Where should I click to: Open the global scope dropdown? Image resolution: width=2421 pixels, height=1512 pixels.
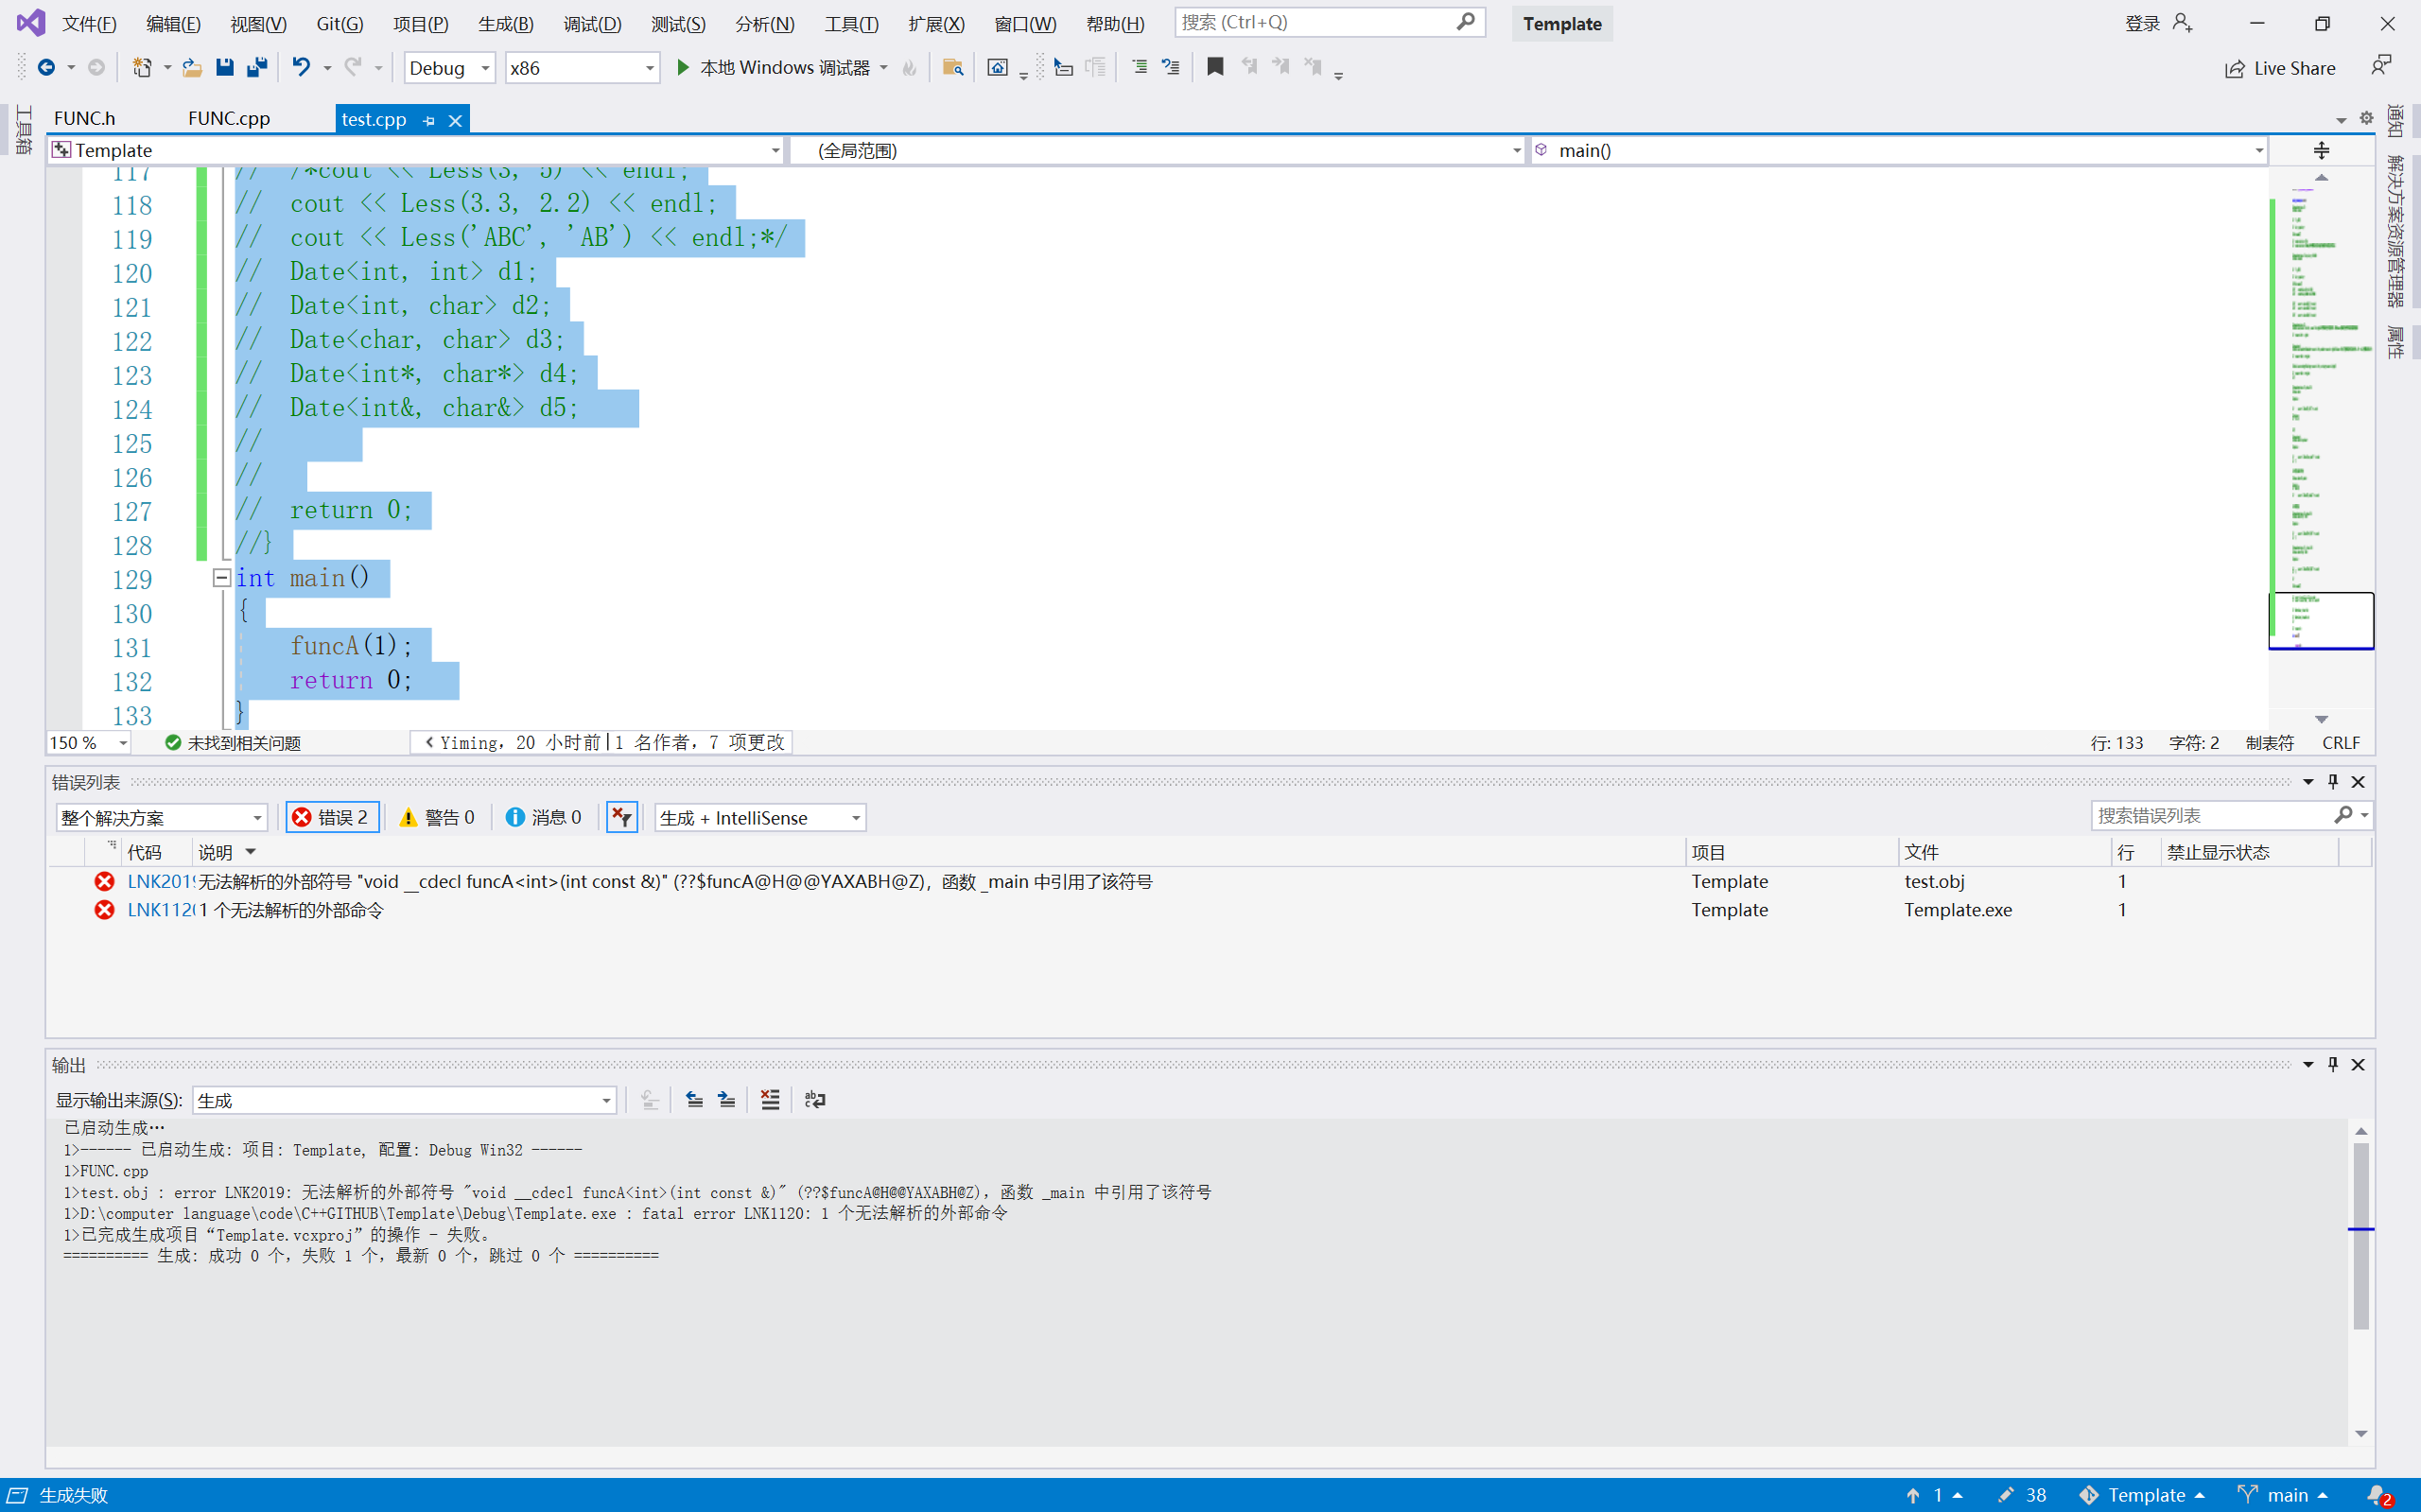pyautogui.click(x=1158, y=150)
